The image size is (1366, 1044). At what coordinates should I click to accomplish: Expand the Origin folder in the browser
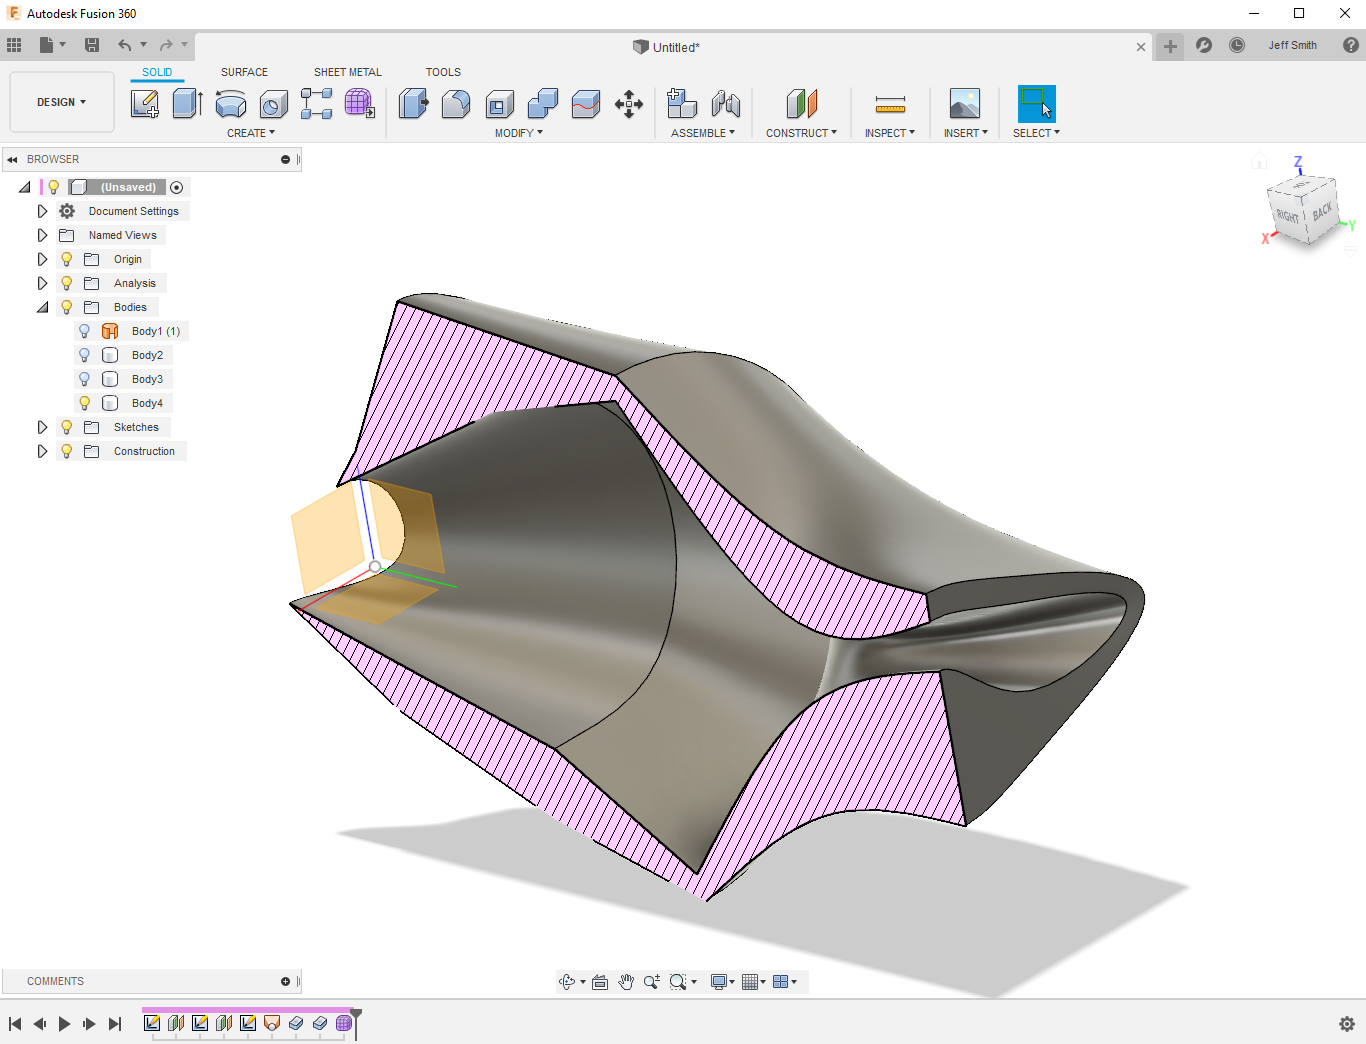point(42,259)
